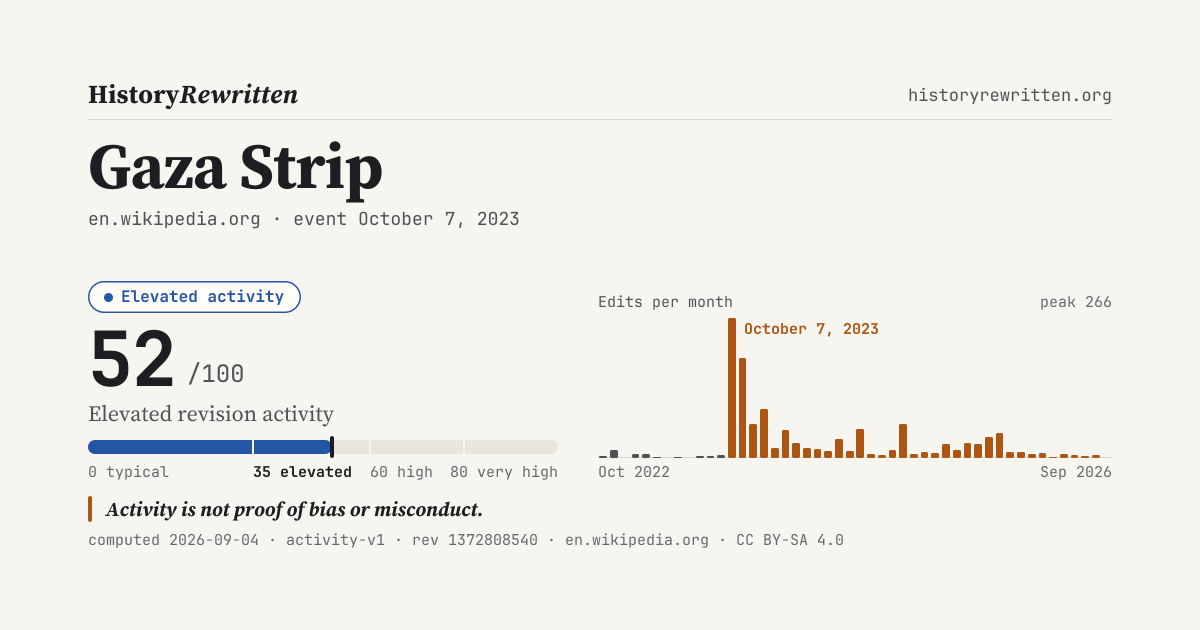Click the '0 typical' scale label
The width and height of the screenshot is (1200, 630).
[128, 472]
